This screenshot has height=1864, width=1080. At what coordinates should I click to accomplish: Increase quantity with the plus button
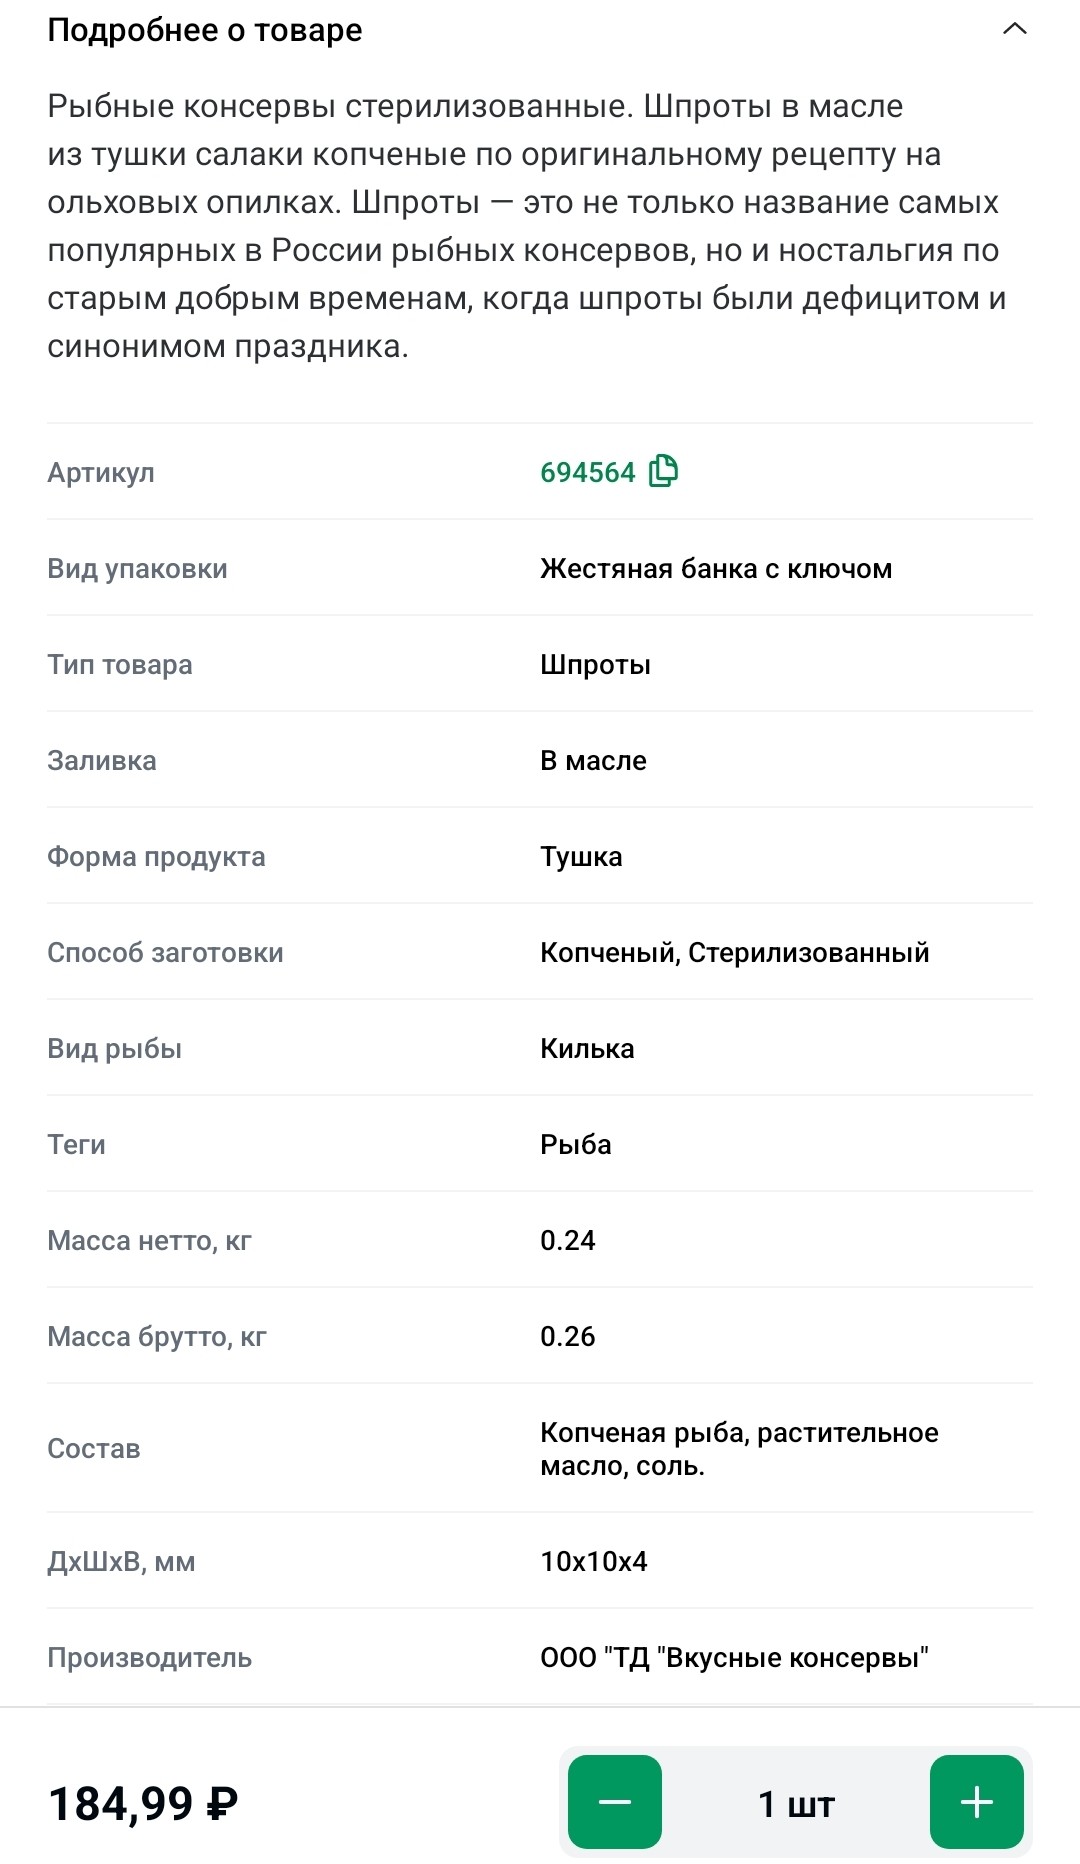[x=976, y=1802]
